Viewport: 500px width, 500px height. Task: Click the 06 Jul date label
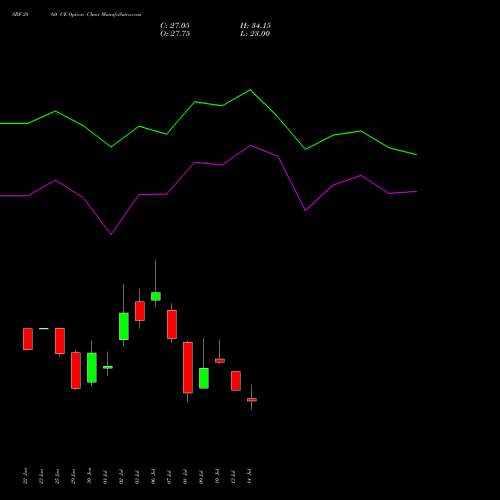(x=153, y=476)
